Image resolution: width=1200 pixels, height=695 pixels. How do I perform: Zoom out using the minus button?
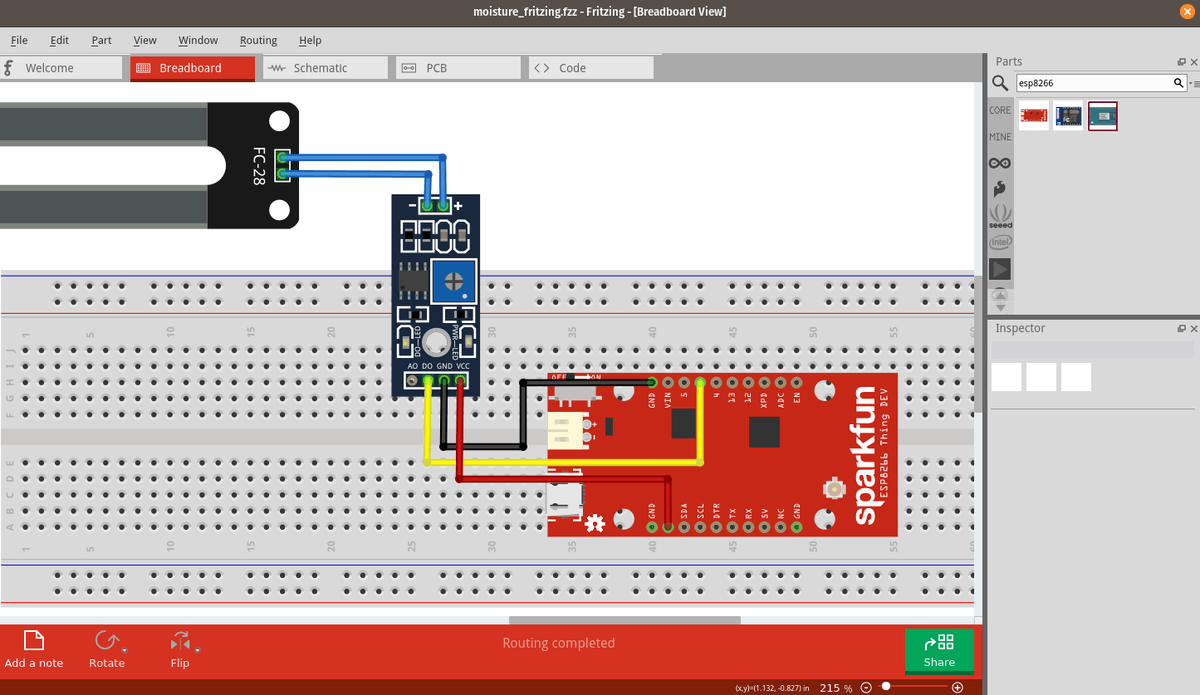click(x=866, y=688)
